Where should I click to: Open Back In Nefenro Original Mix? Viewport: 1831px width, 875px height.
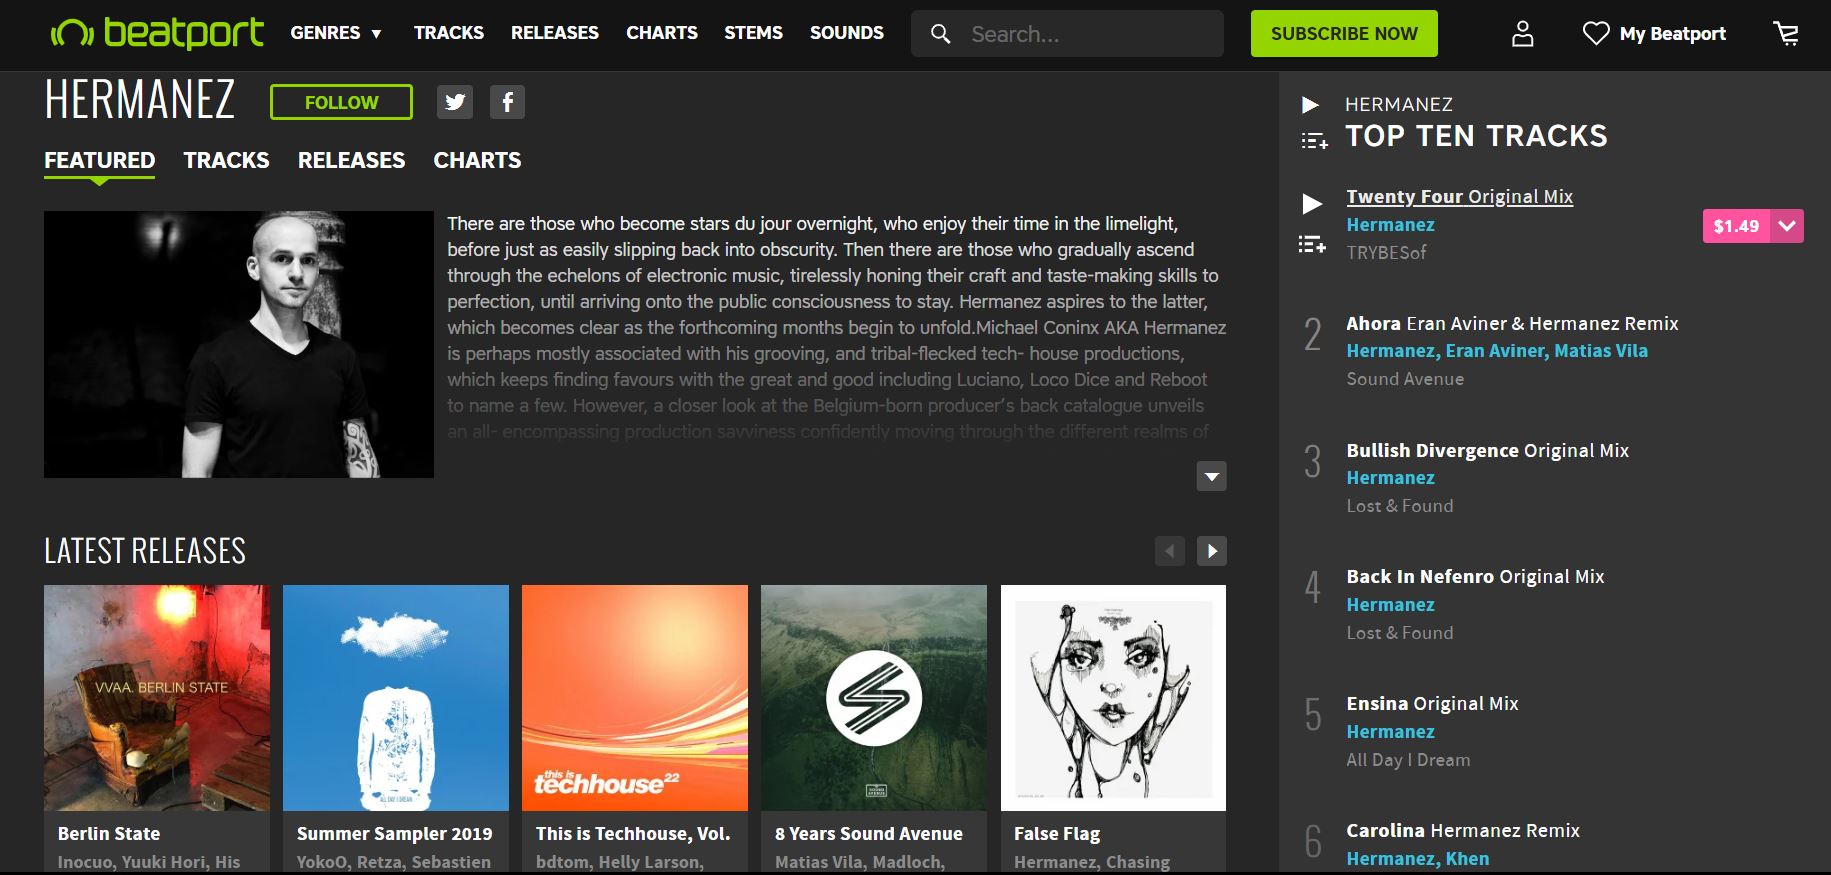(1475, 577)
